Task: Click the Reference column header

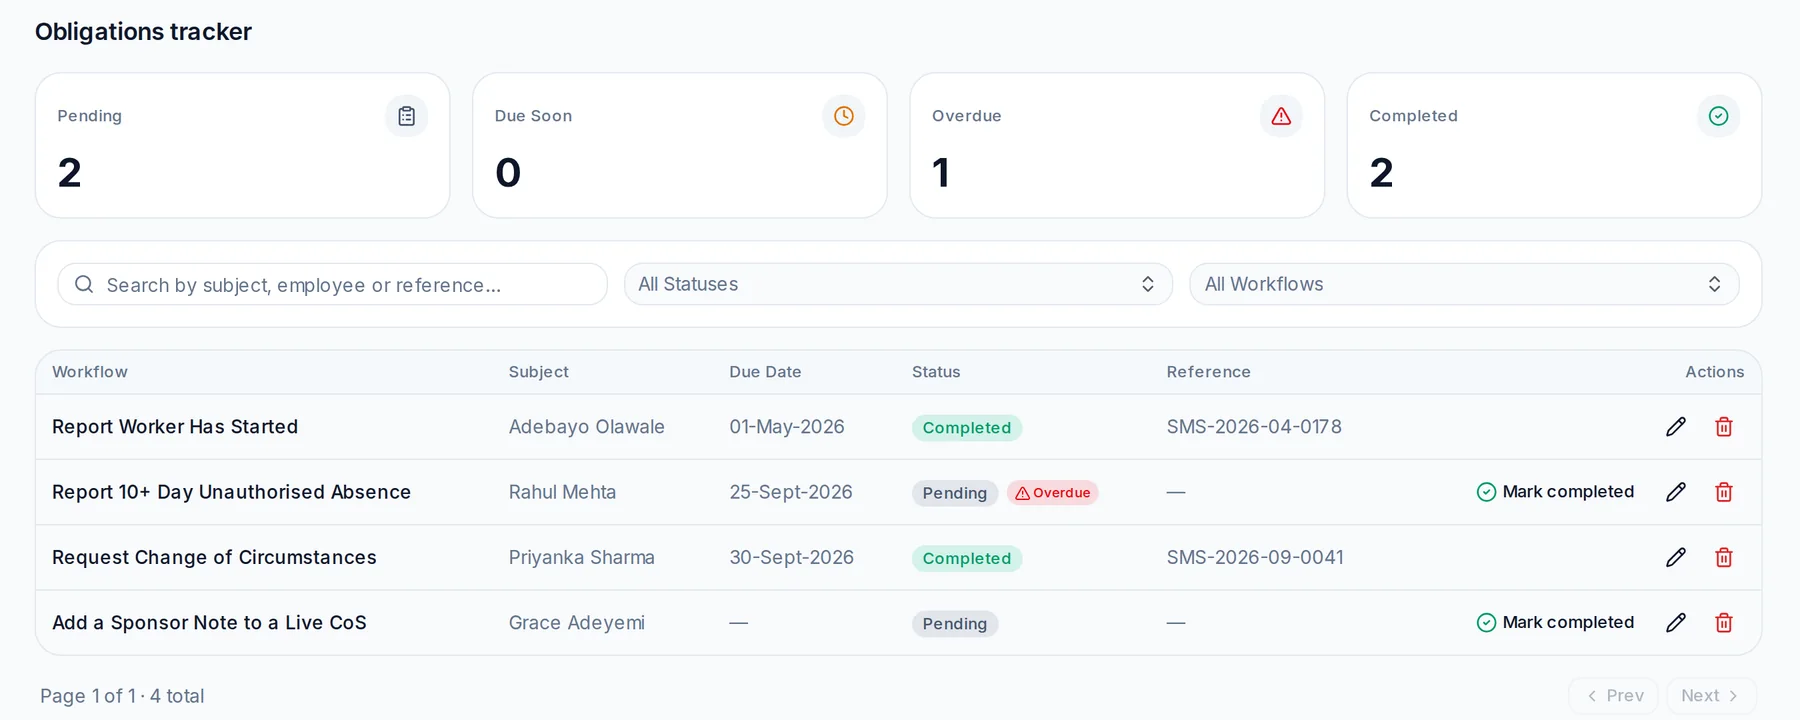Action: (x=1208, y=372)
